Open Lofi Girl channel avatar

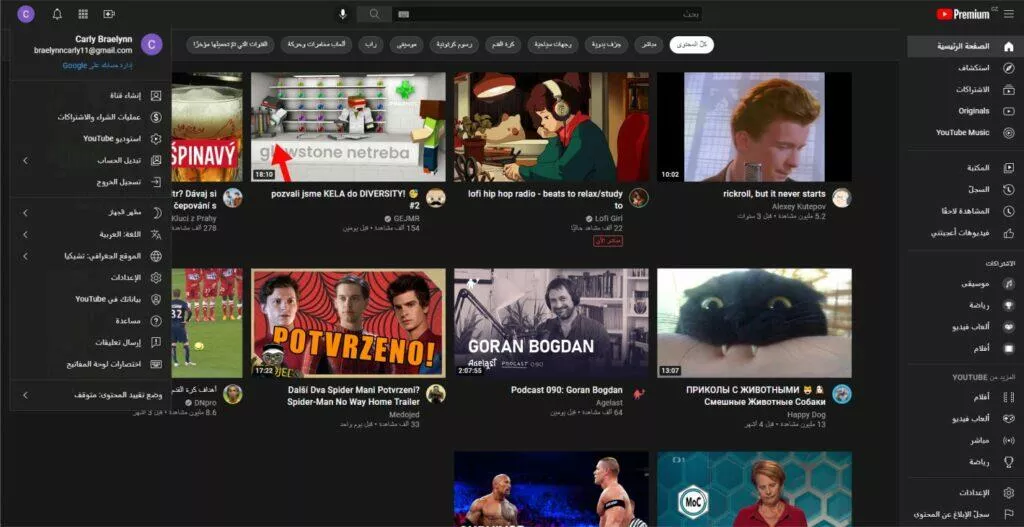[x=639, y=198]
